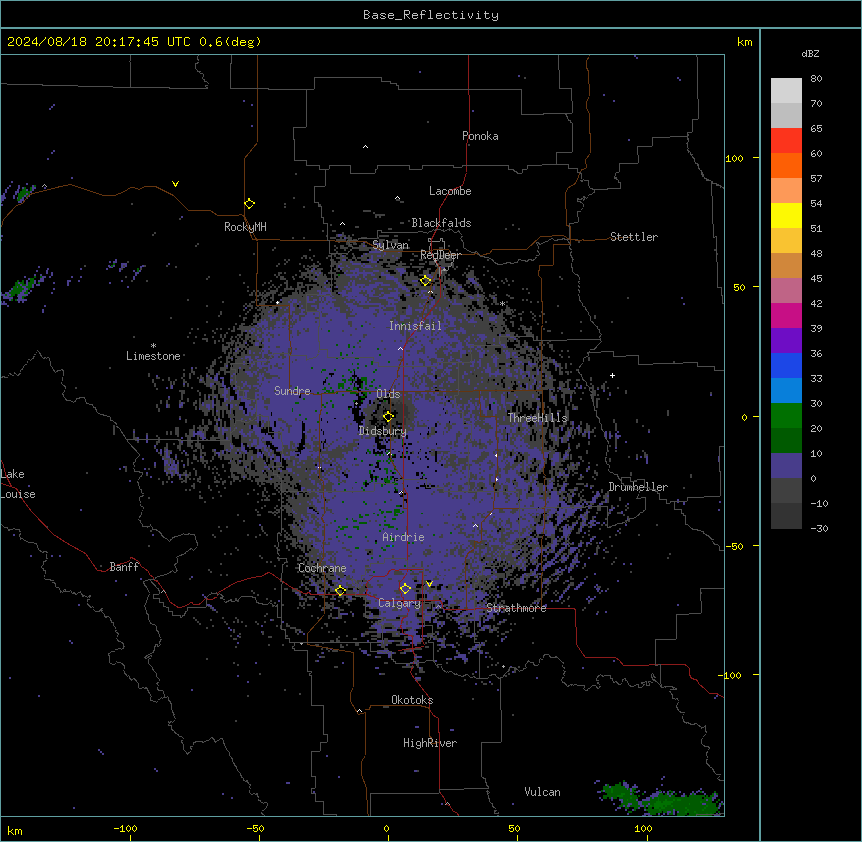Image resolution: width=862 pixels, height=842 pixels.
Task: Click the 100 km mark on right axis
Action: (734, 158)
